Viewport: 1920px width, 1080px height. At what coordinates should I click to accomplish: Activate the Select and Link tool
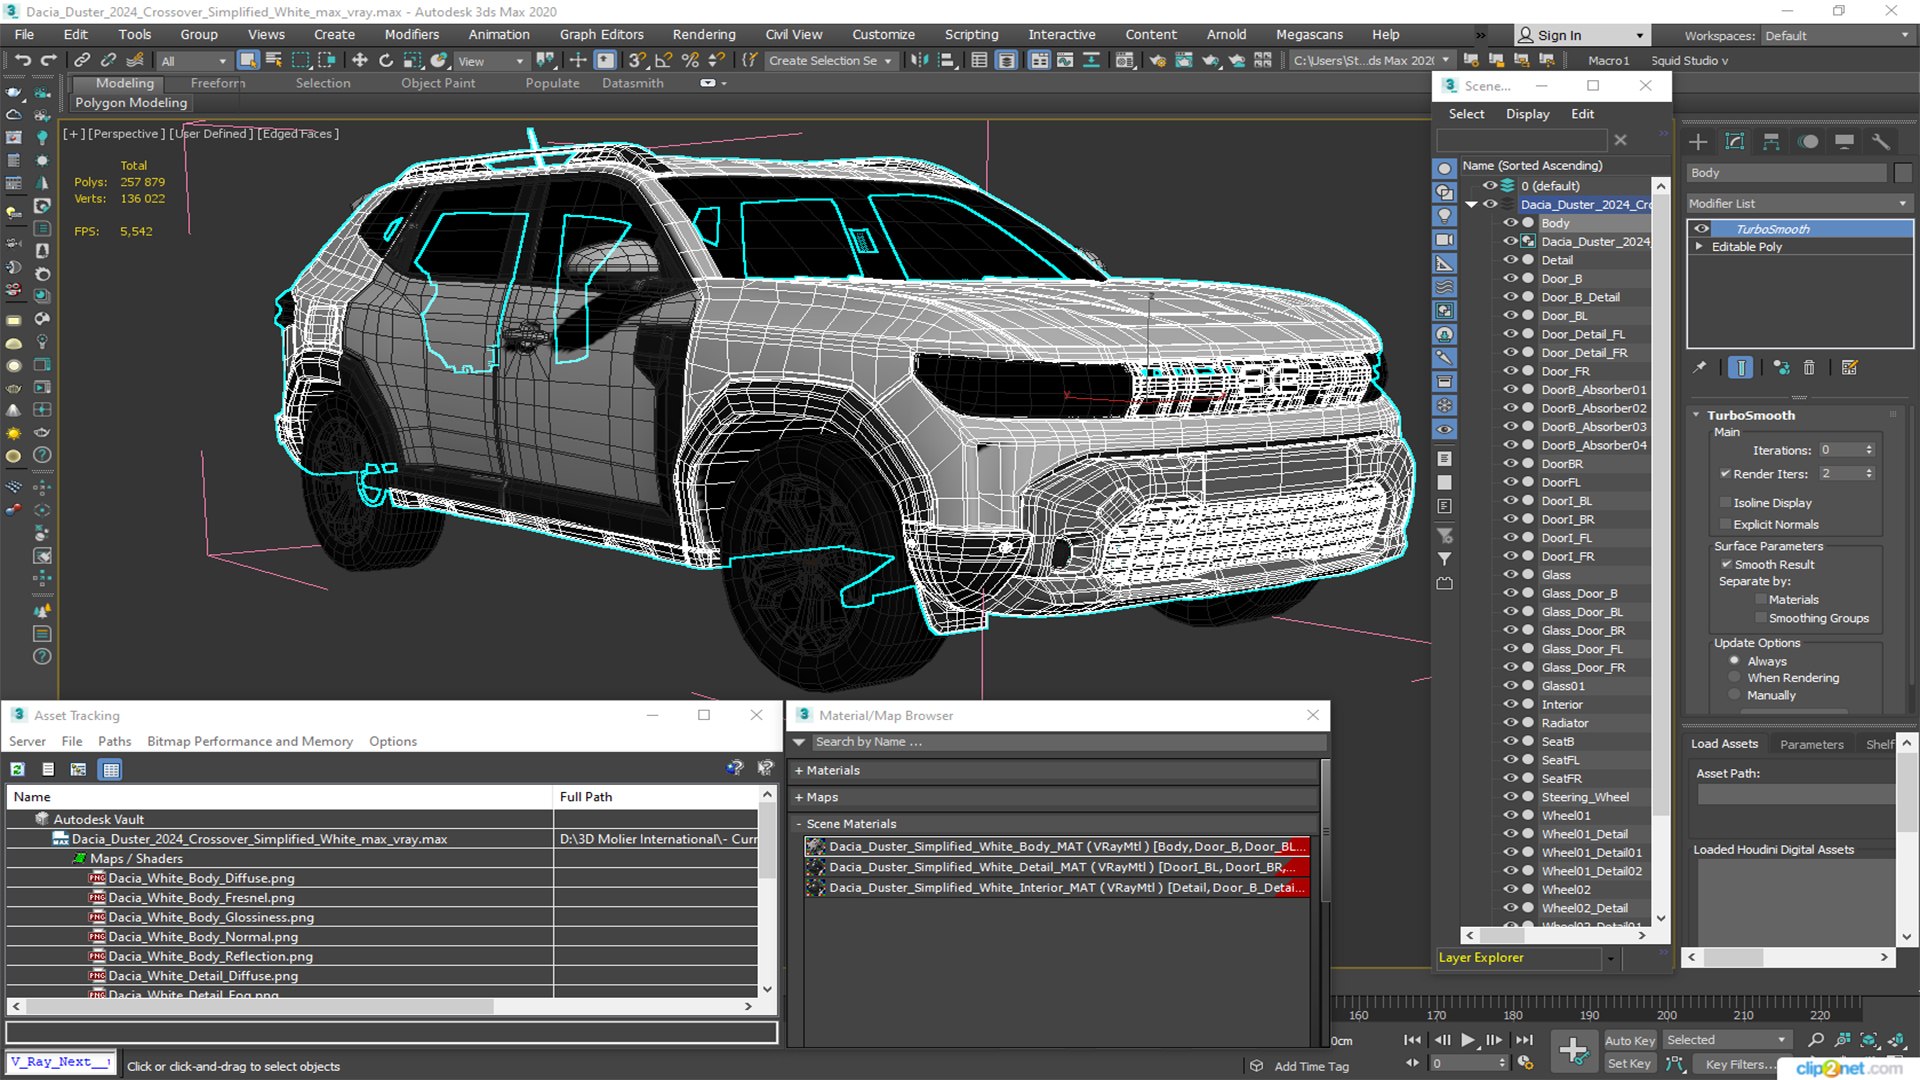[83, 61]
